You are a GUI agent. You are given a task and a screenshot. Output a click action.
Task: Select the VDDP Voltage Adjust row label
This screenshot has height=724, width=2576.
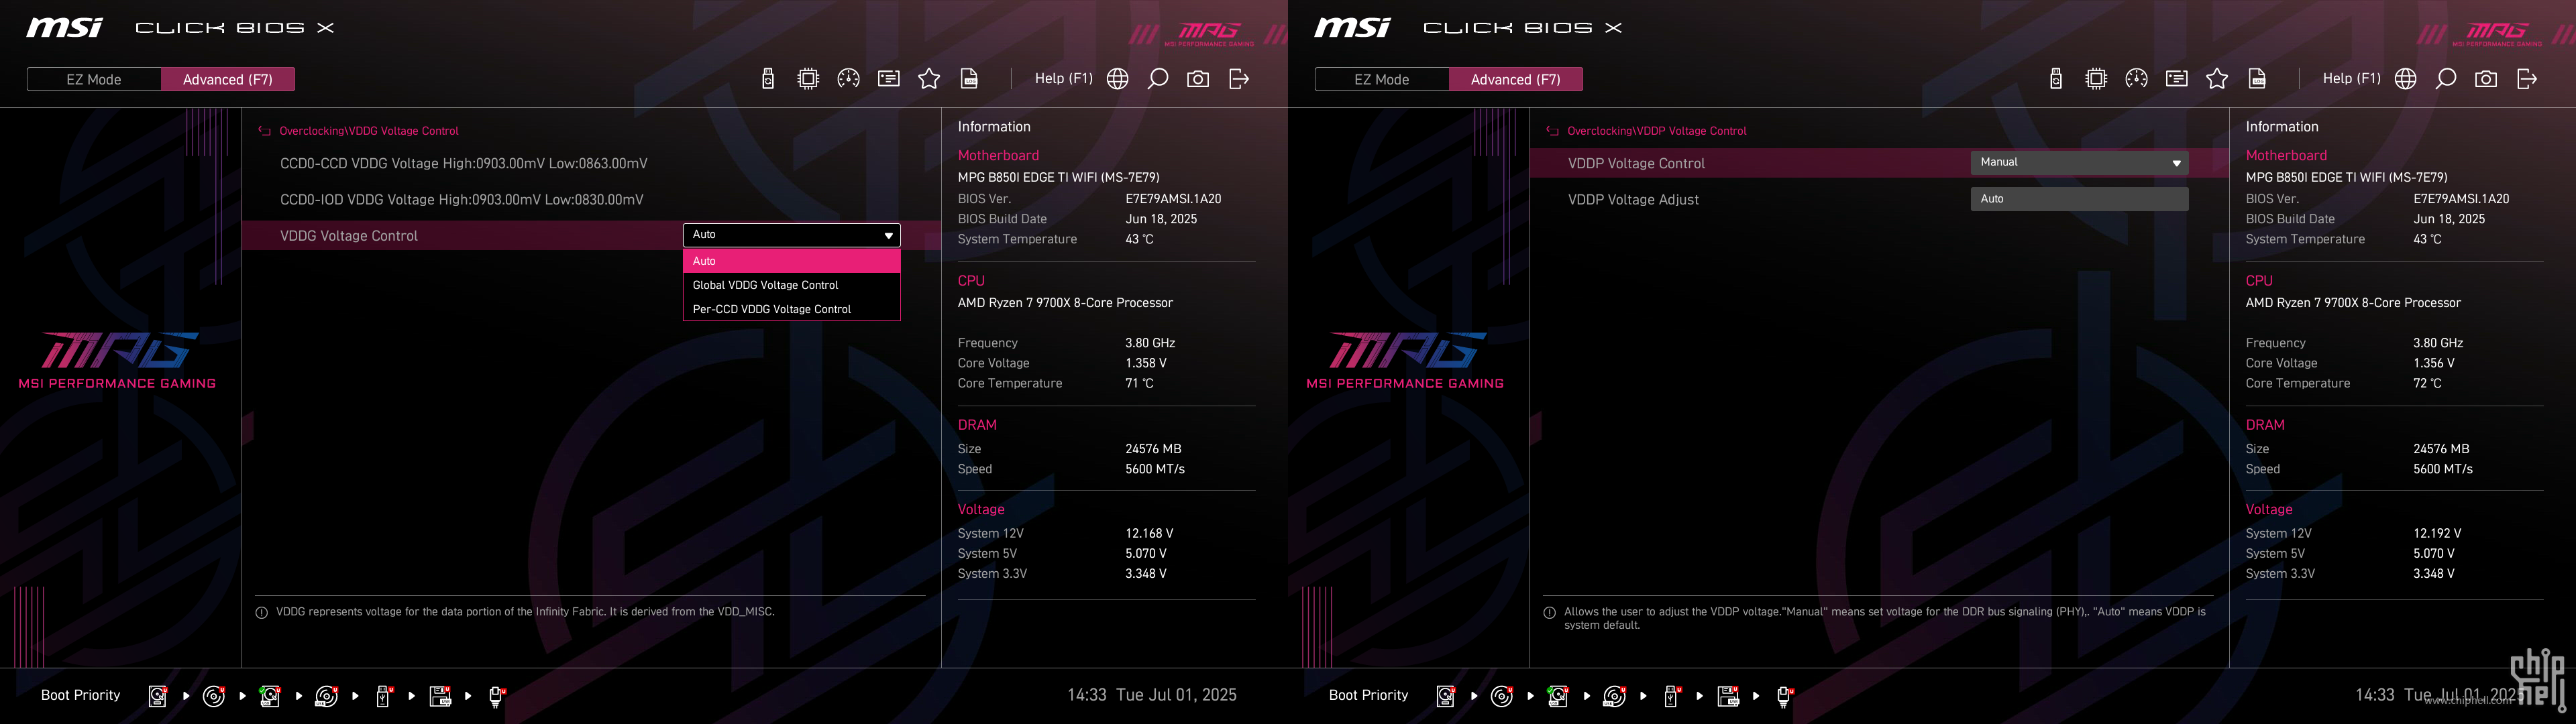point(1633,199)
